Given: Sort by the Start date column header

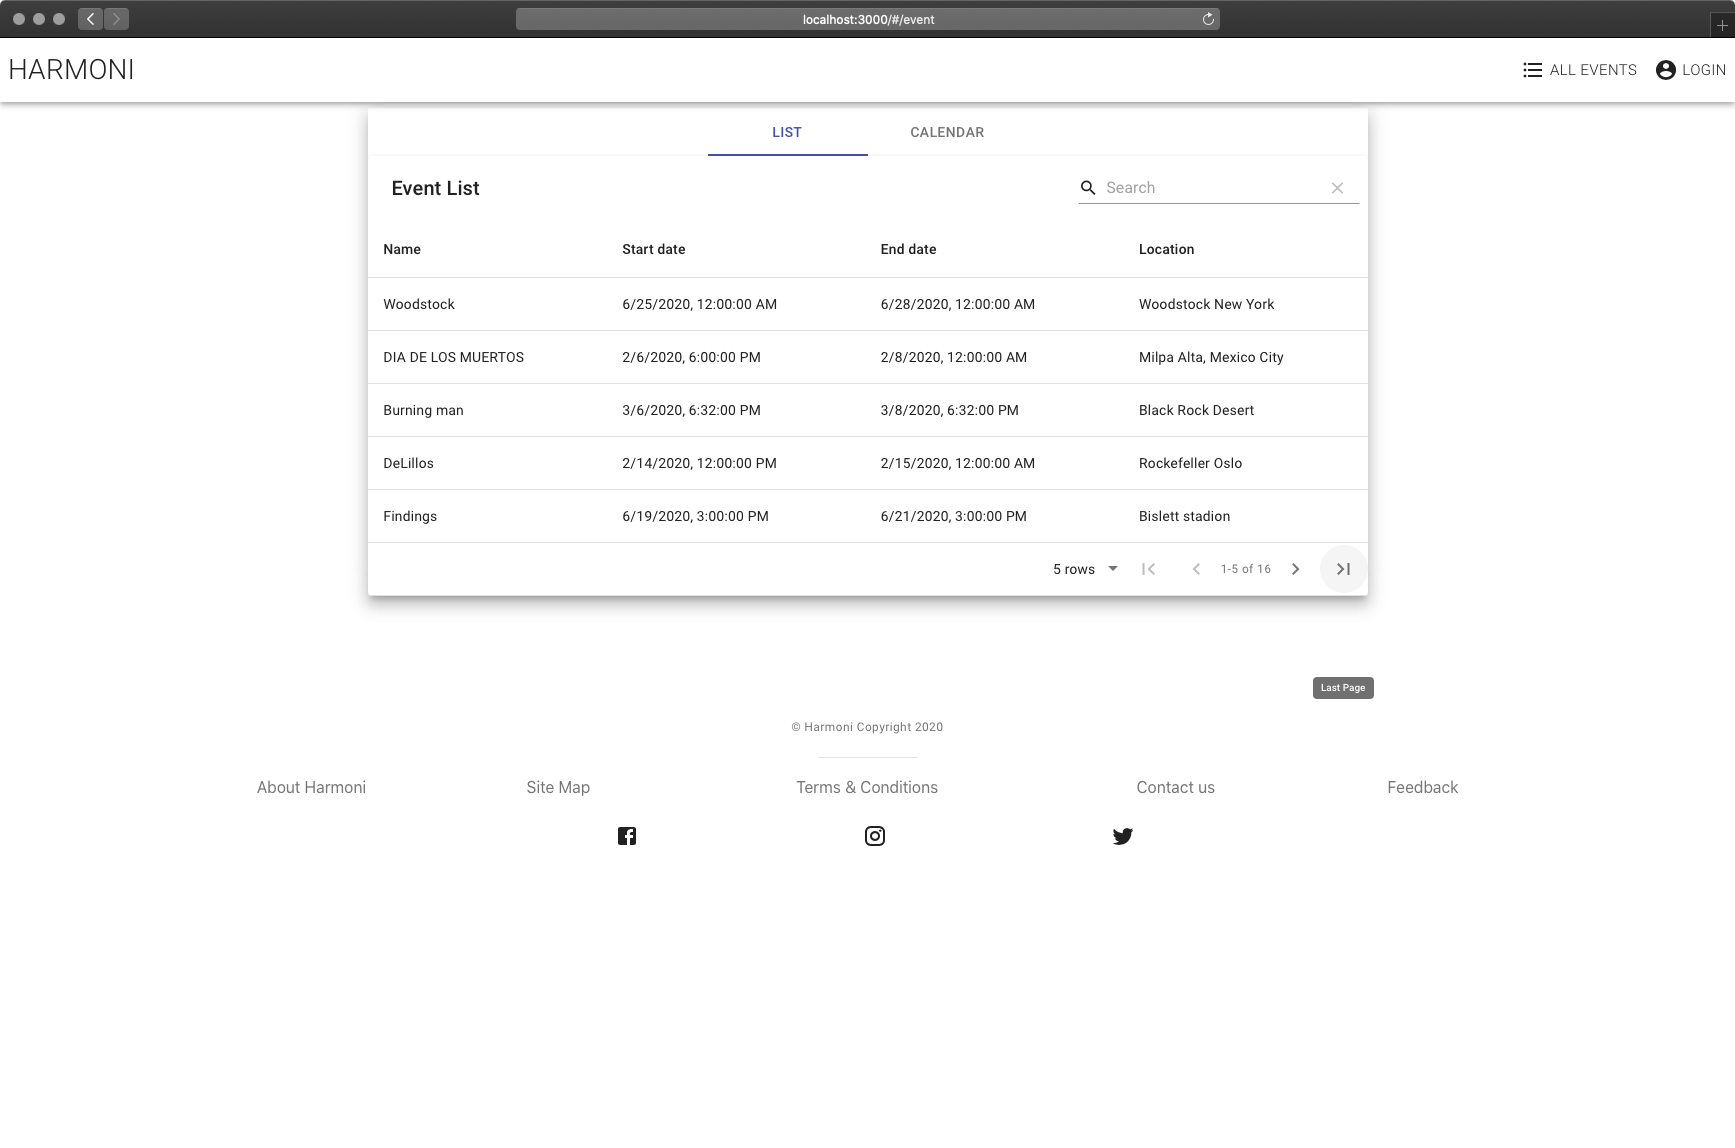Looking at the screenshot, I should pyautogui.click(x=654, y=250).
